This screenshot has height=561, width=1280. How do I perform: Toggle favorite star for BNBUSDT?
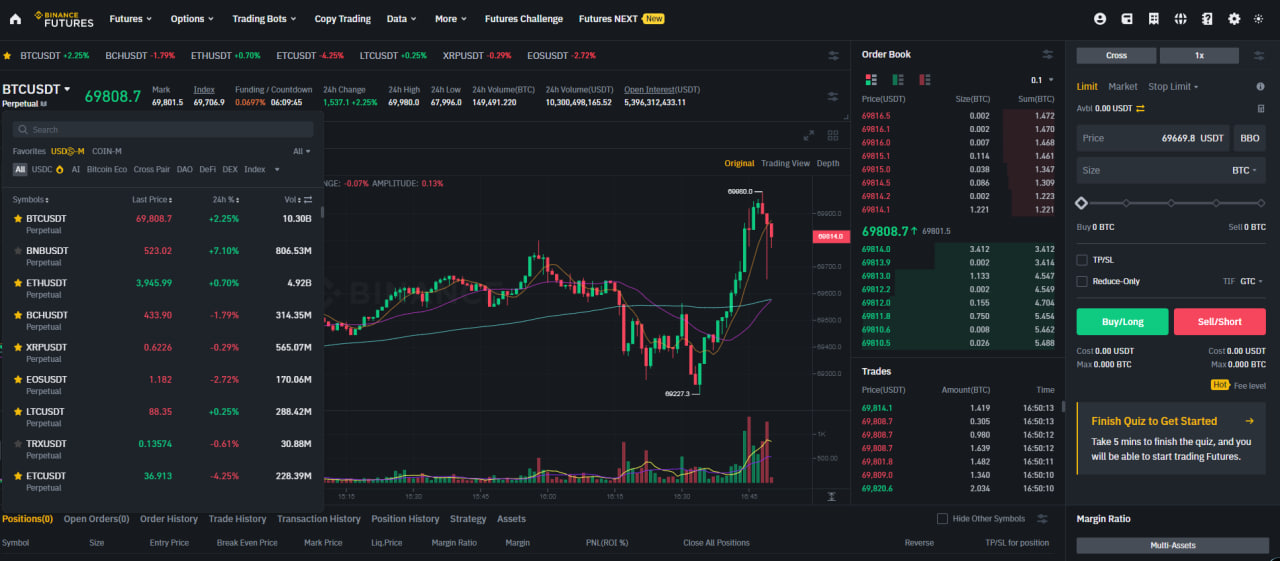(x=18, y=251)
